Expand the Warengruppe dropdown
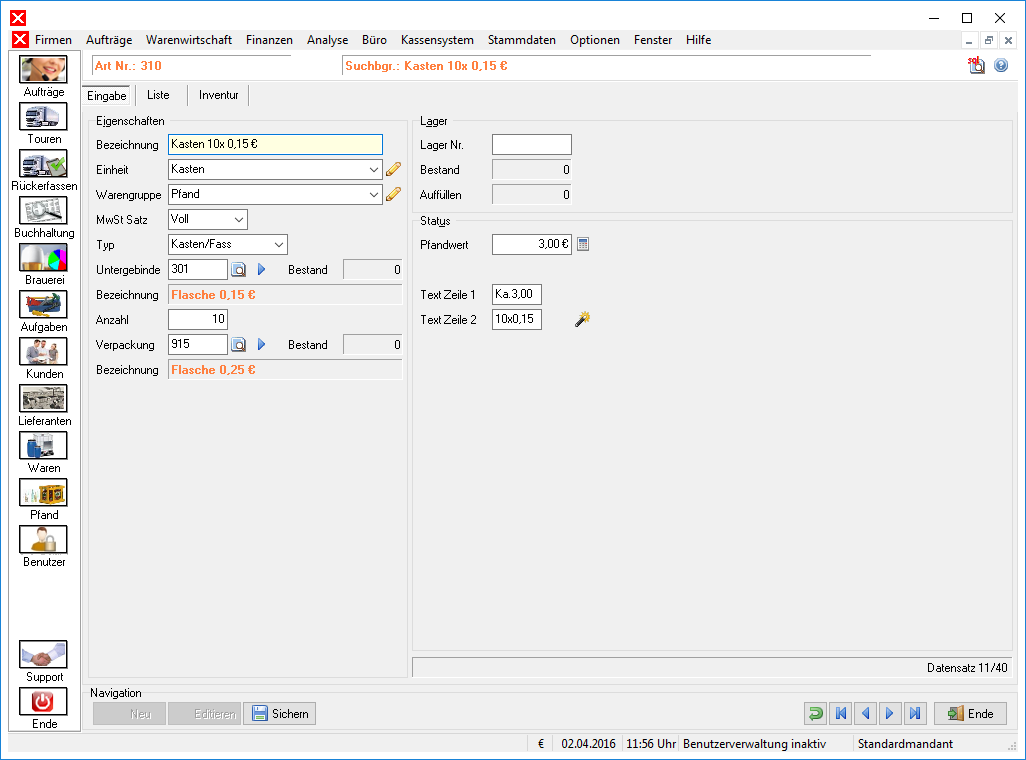 click(x=374, y=194)
